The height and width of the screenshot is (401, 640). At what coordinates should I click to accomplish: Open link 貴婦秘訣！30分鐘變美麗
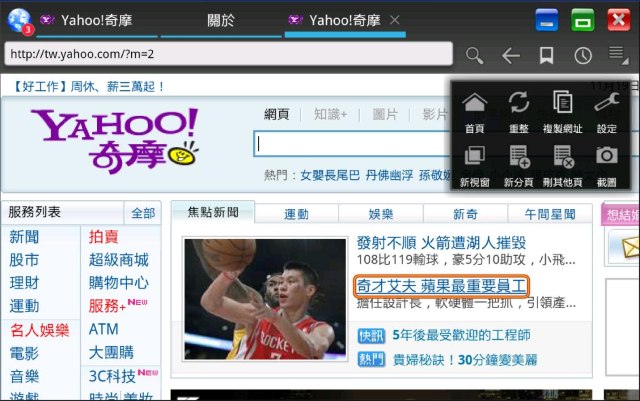click(x=464, y=360)
